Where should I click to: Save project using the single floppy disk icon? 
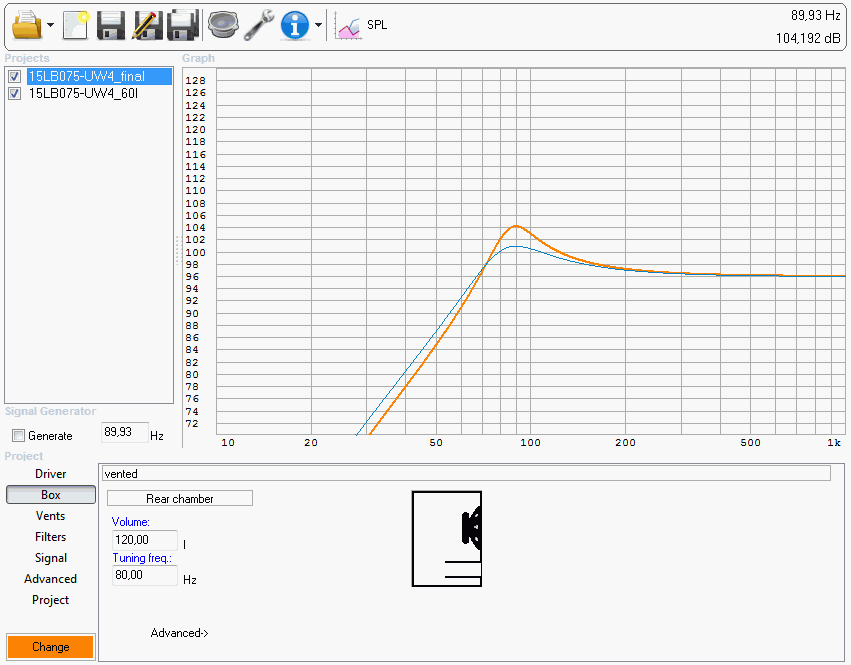110,24
